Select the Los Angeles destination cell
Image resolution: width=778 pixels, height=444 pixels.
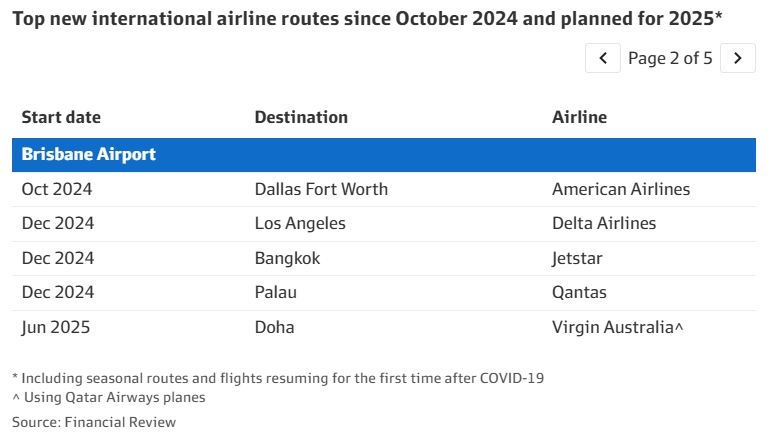[x=300, y=223]
